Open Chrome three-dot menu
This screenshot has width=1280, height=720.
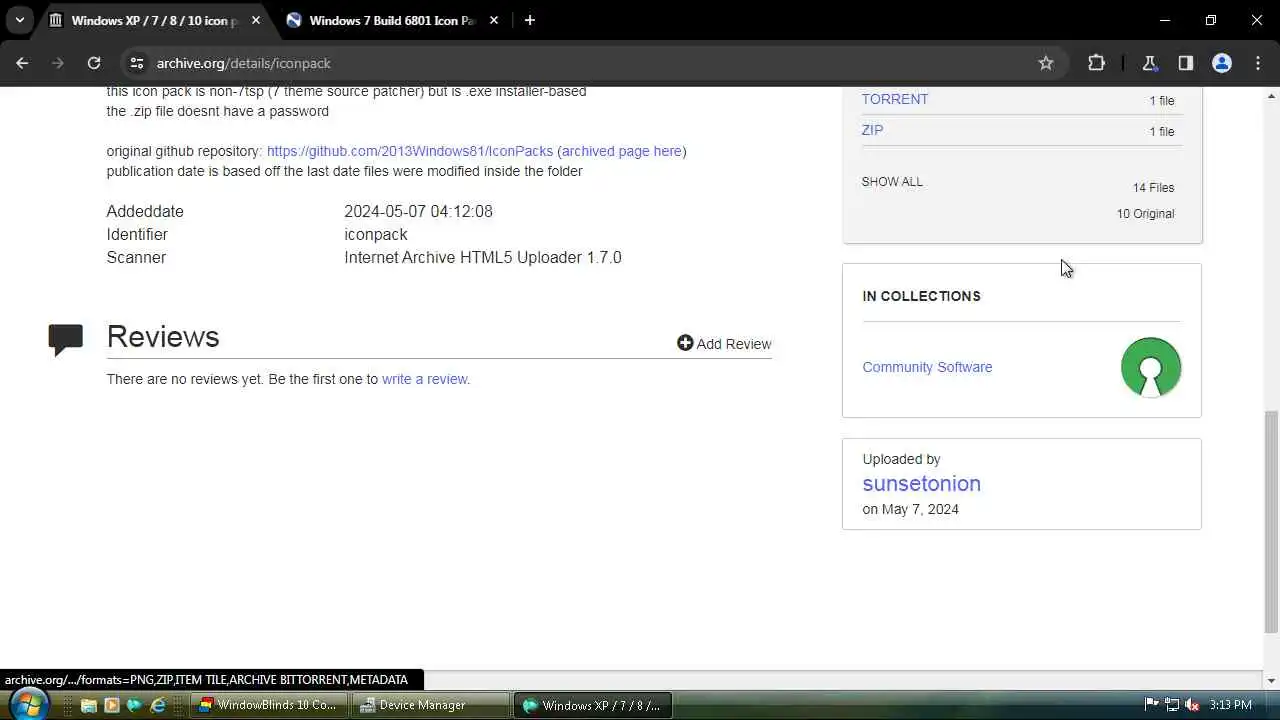tap(1257, 63)
